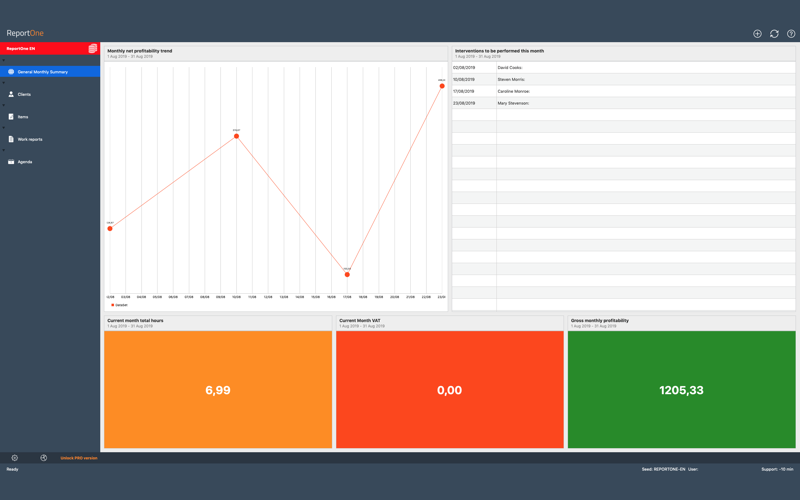Click the add (plus) icon in the header

pos(757,34)
